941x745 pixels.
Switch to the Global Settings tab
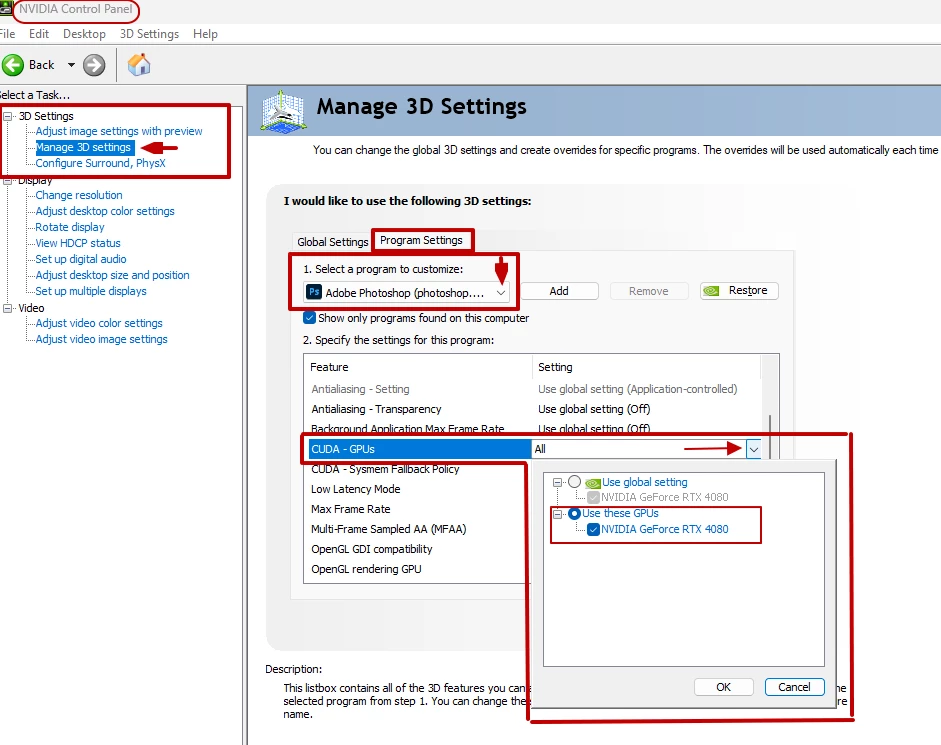click(x=332, y=242)
